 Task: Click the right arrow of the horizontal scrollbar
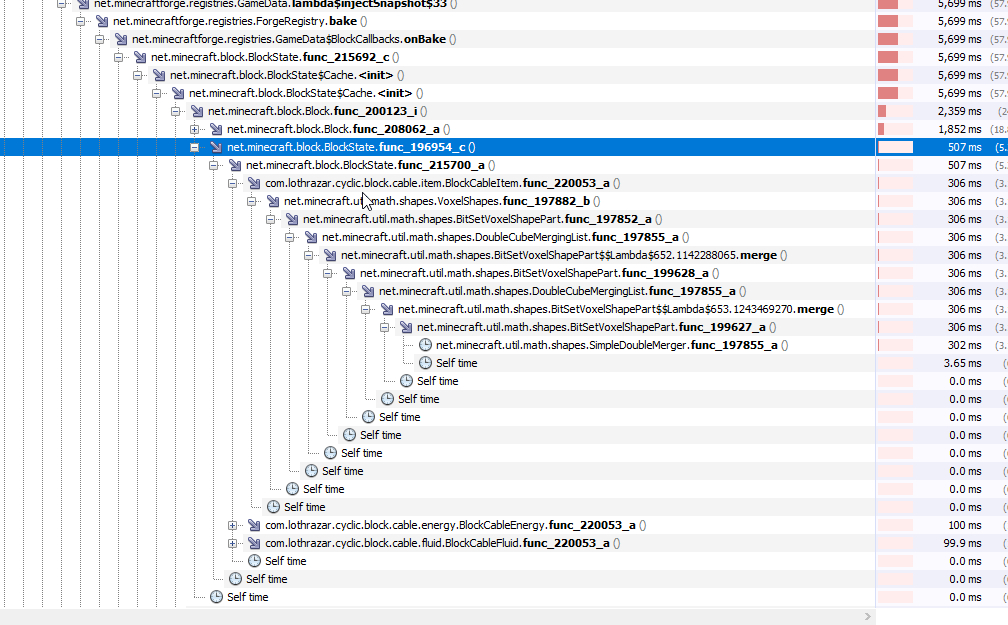point(866,617)
